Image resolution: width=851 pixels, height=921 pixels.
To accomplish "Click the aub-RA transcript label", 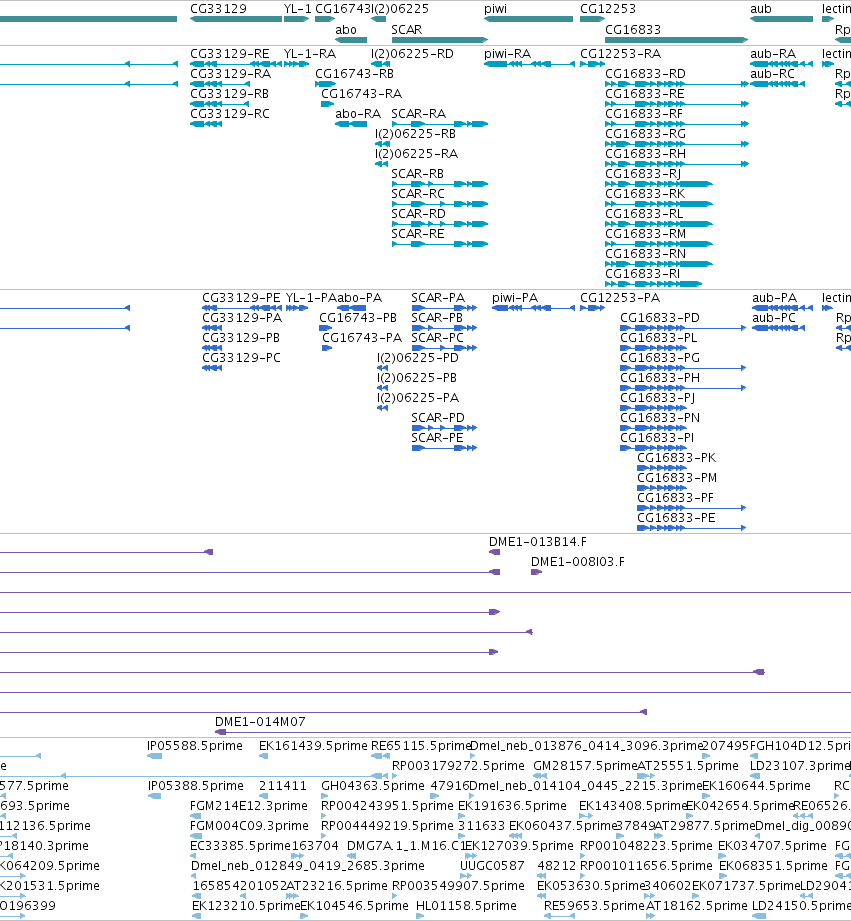I will coord(772,53).
